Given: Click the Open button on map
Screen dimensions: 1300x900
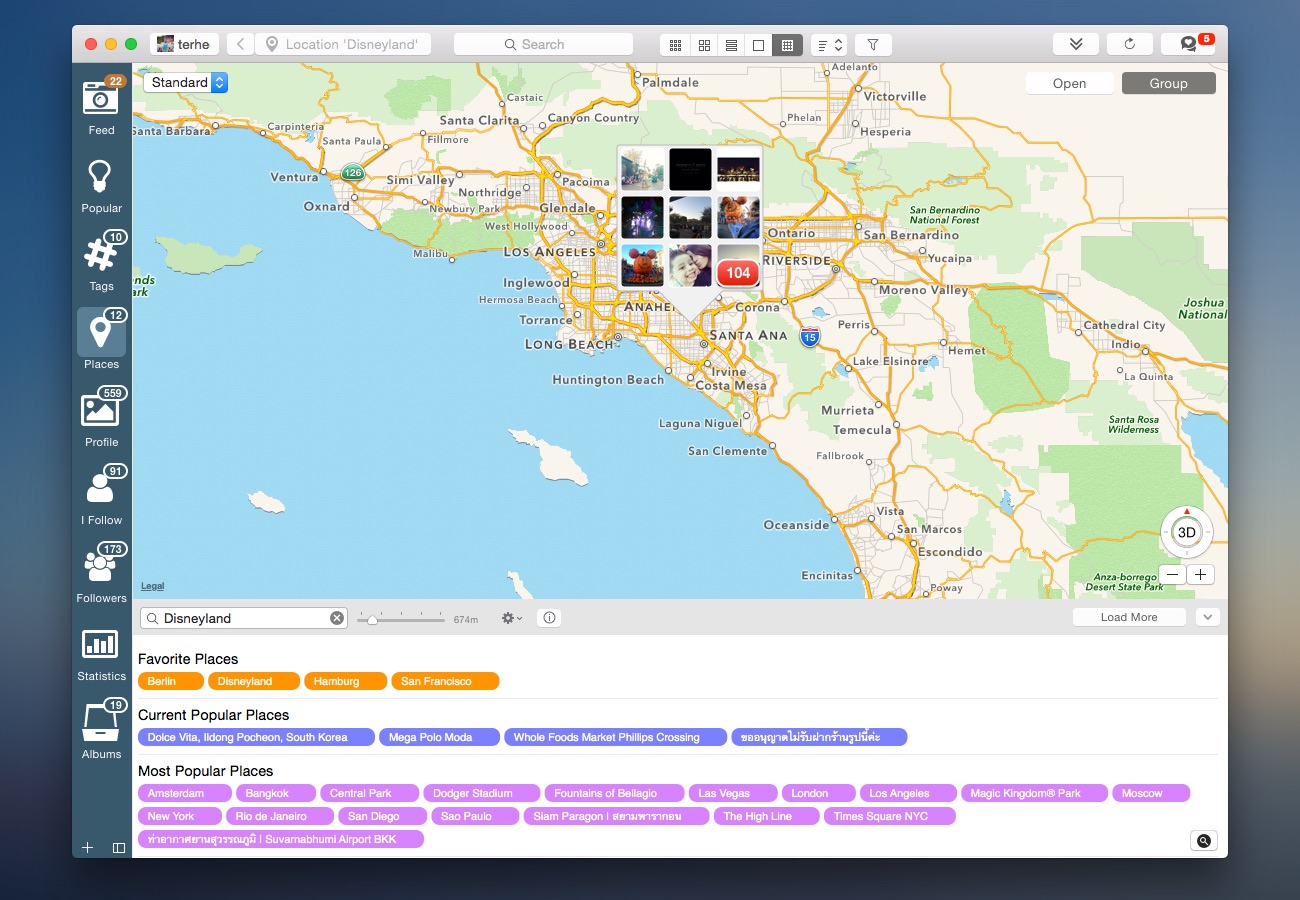Looking at the screenshot, I should tap(1069, 83).
